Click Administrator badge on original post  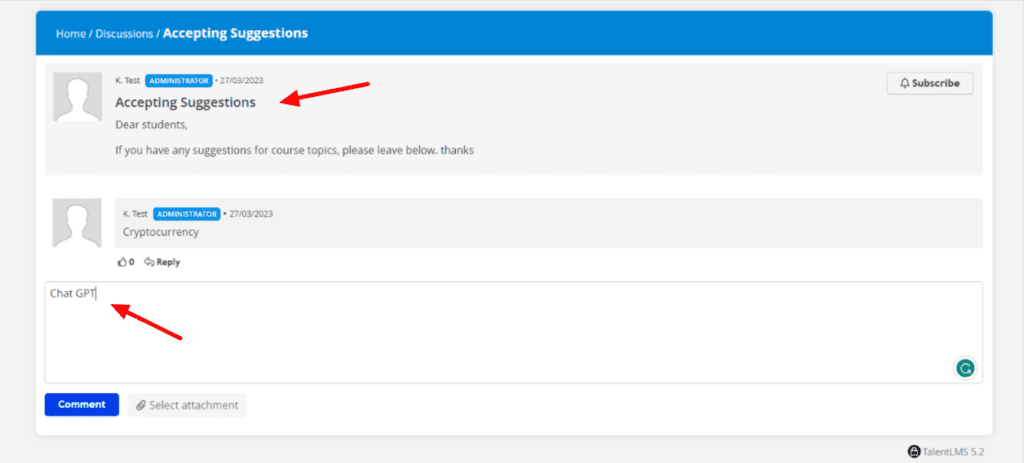pos(179,81)
